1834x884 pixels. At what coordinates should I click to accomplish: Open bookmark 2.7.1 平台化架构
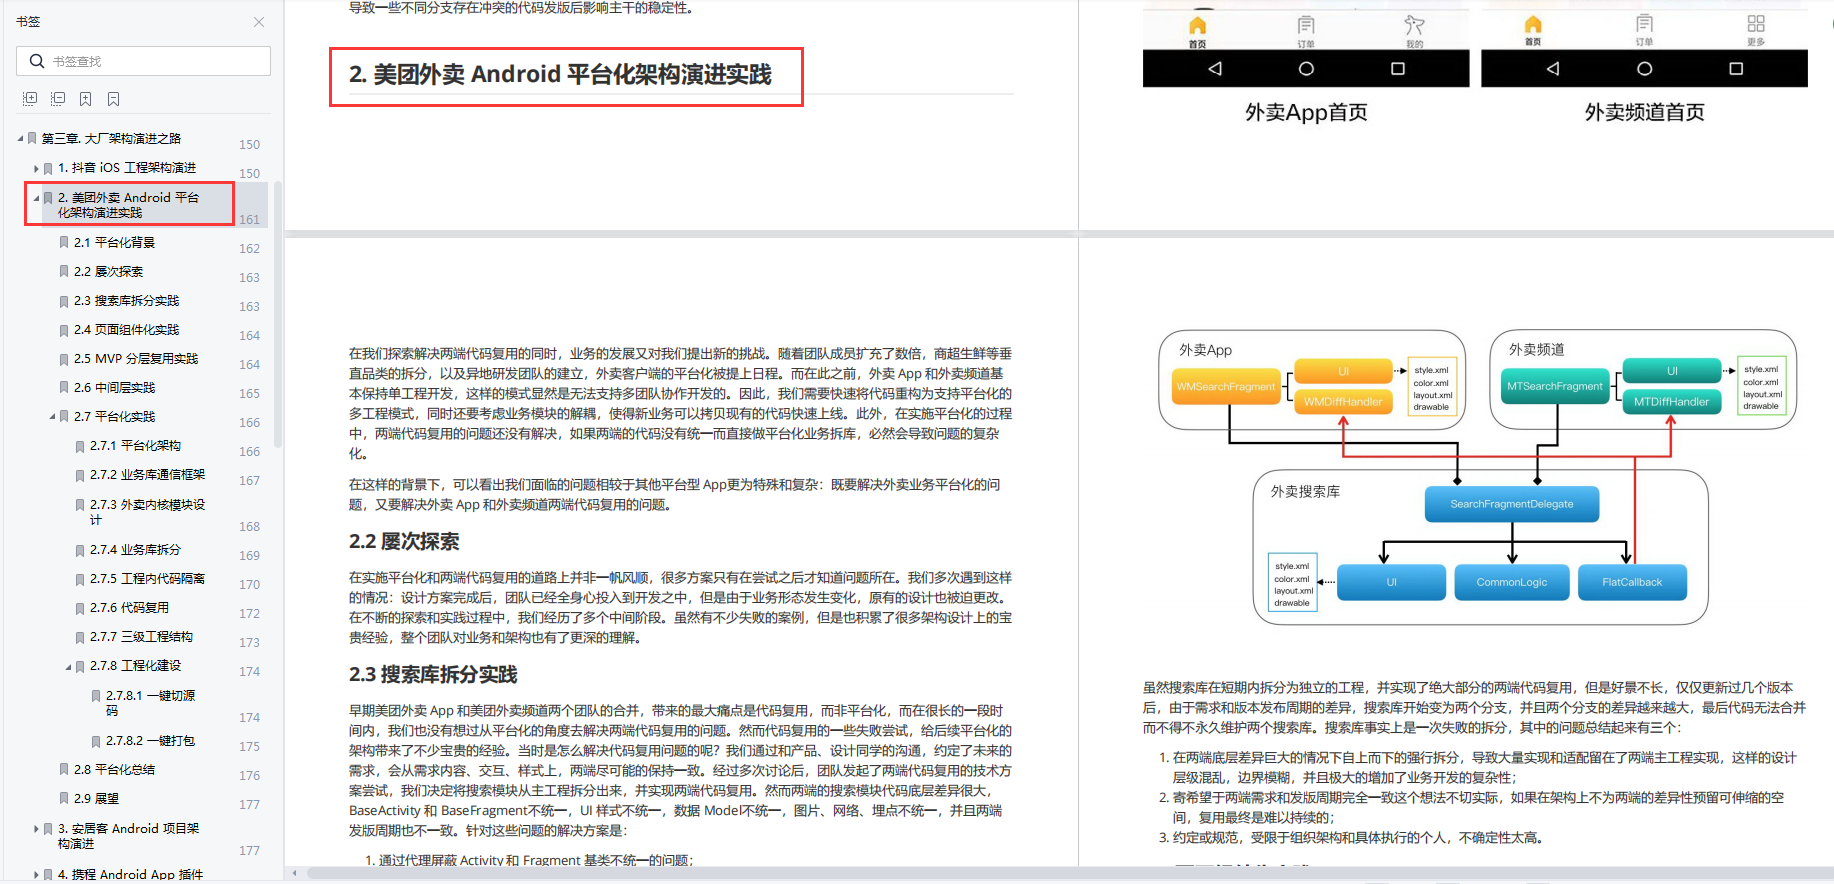coord(135,446)
